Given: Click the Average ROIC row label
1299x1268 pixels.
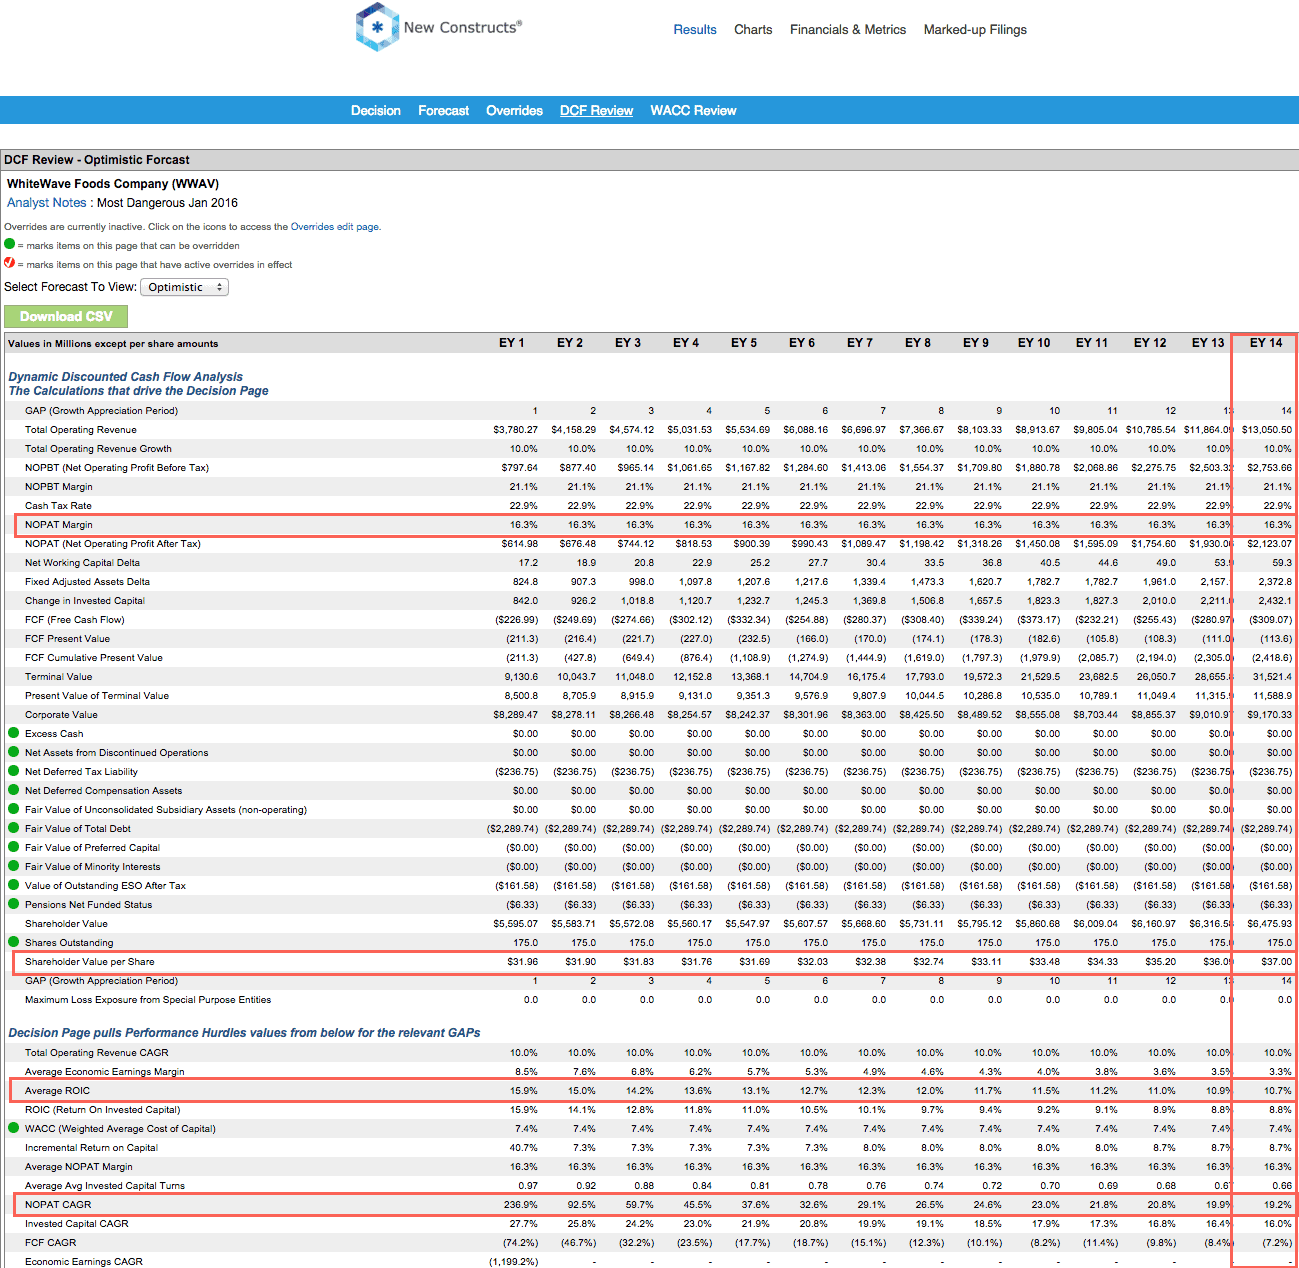Looking at the screenshot, I should point(58,1091).
